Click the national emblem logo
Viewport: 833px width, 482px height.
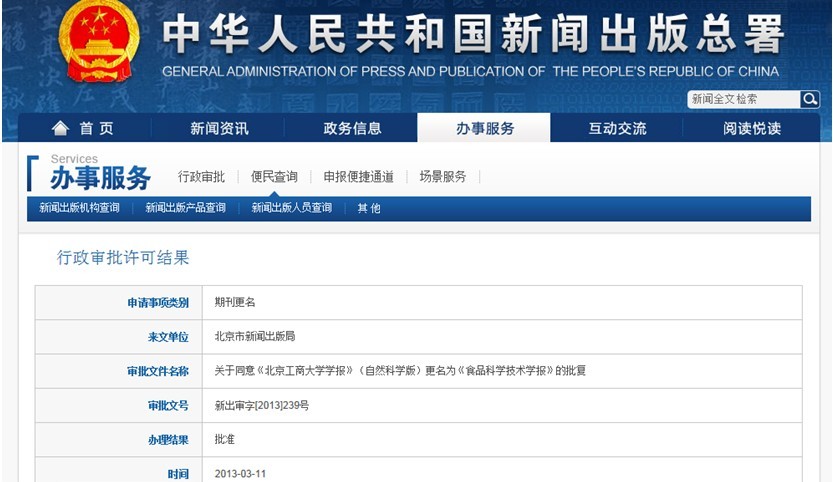(x=98, y=40)
